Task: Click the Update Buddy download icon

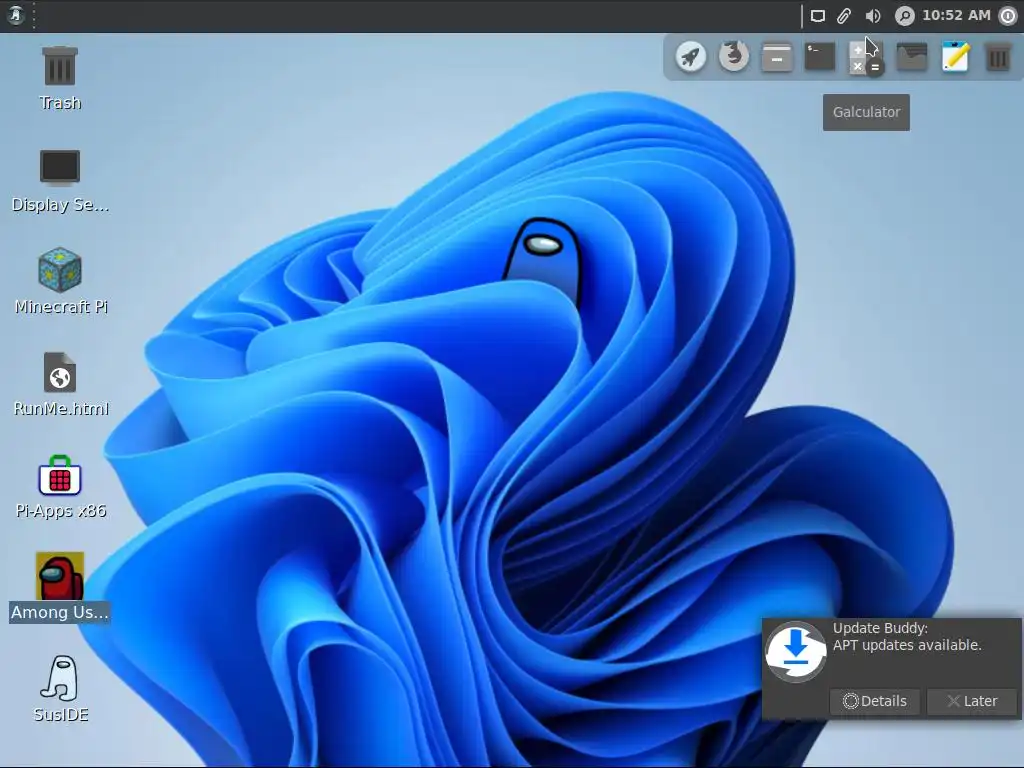Action: 795,651
